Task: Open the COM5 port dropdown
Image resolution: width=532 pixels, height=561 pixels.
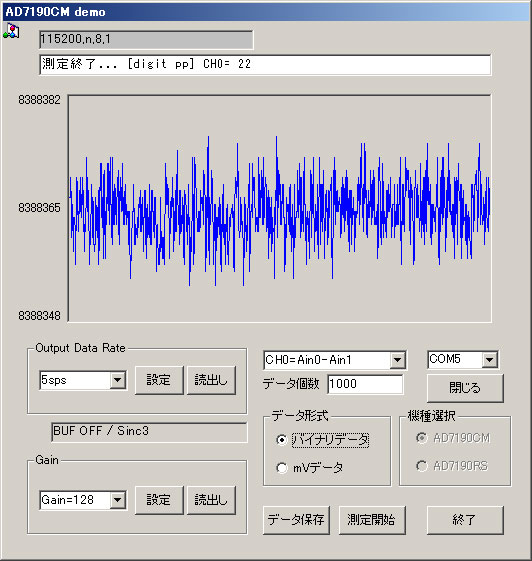Action: pyautogui.click(x=490, y=360)
